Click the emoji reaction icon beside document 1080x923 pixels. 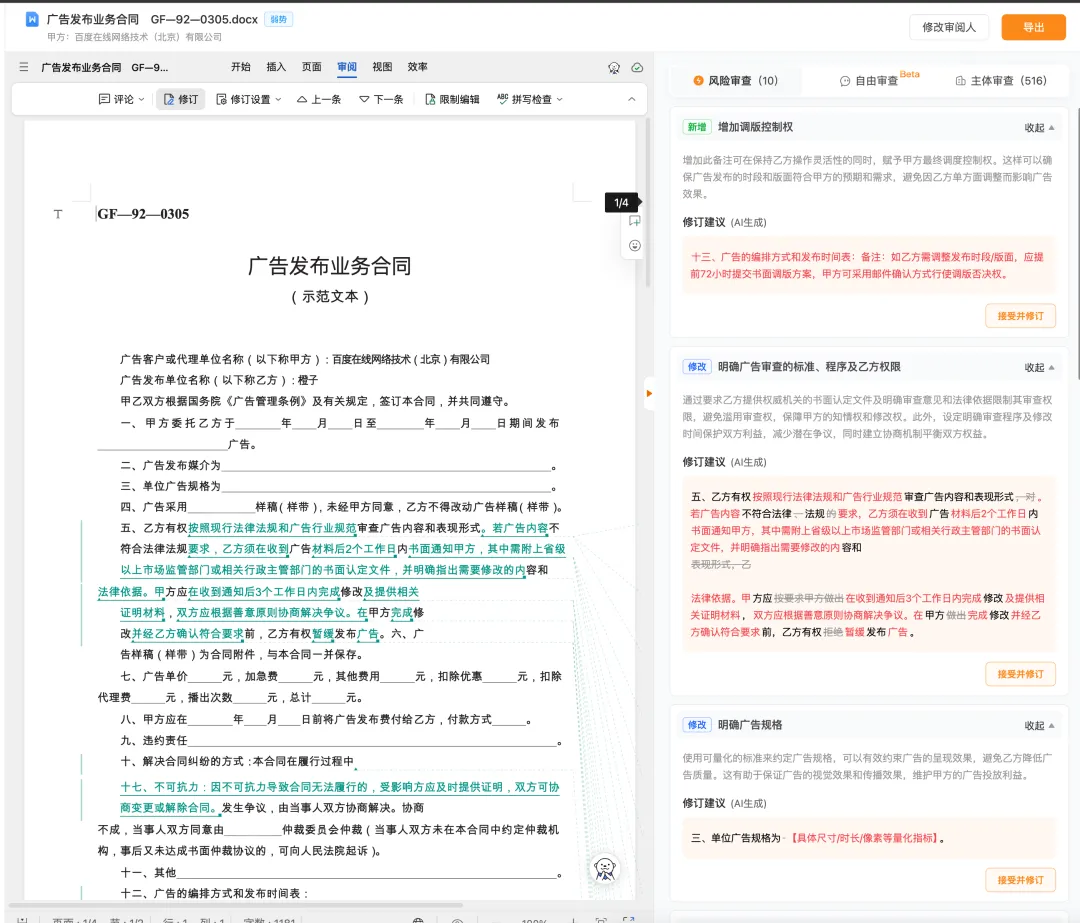coord(634,245)
